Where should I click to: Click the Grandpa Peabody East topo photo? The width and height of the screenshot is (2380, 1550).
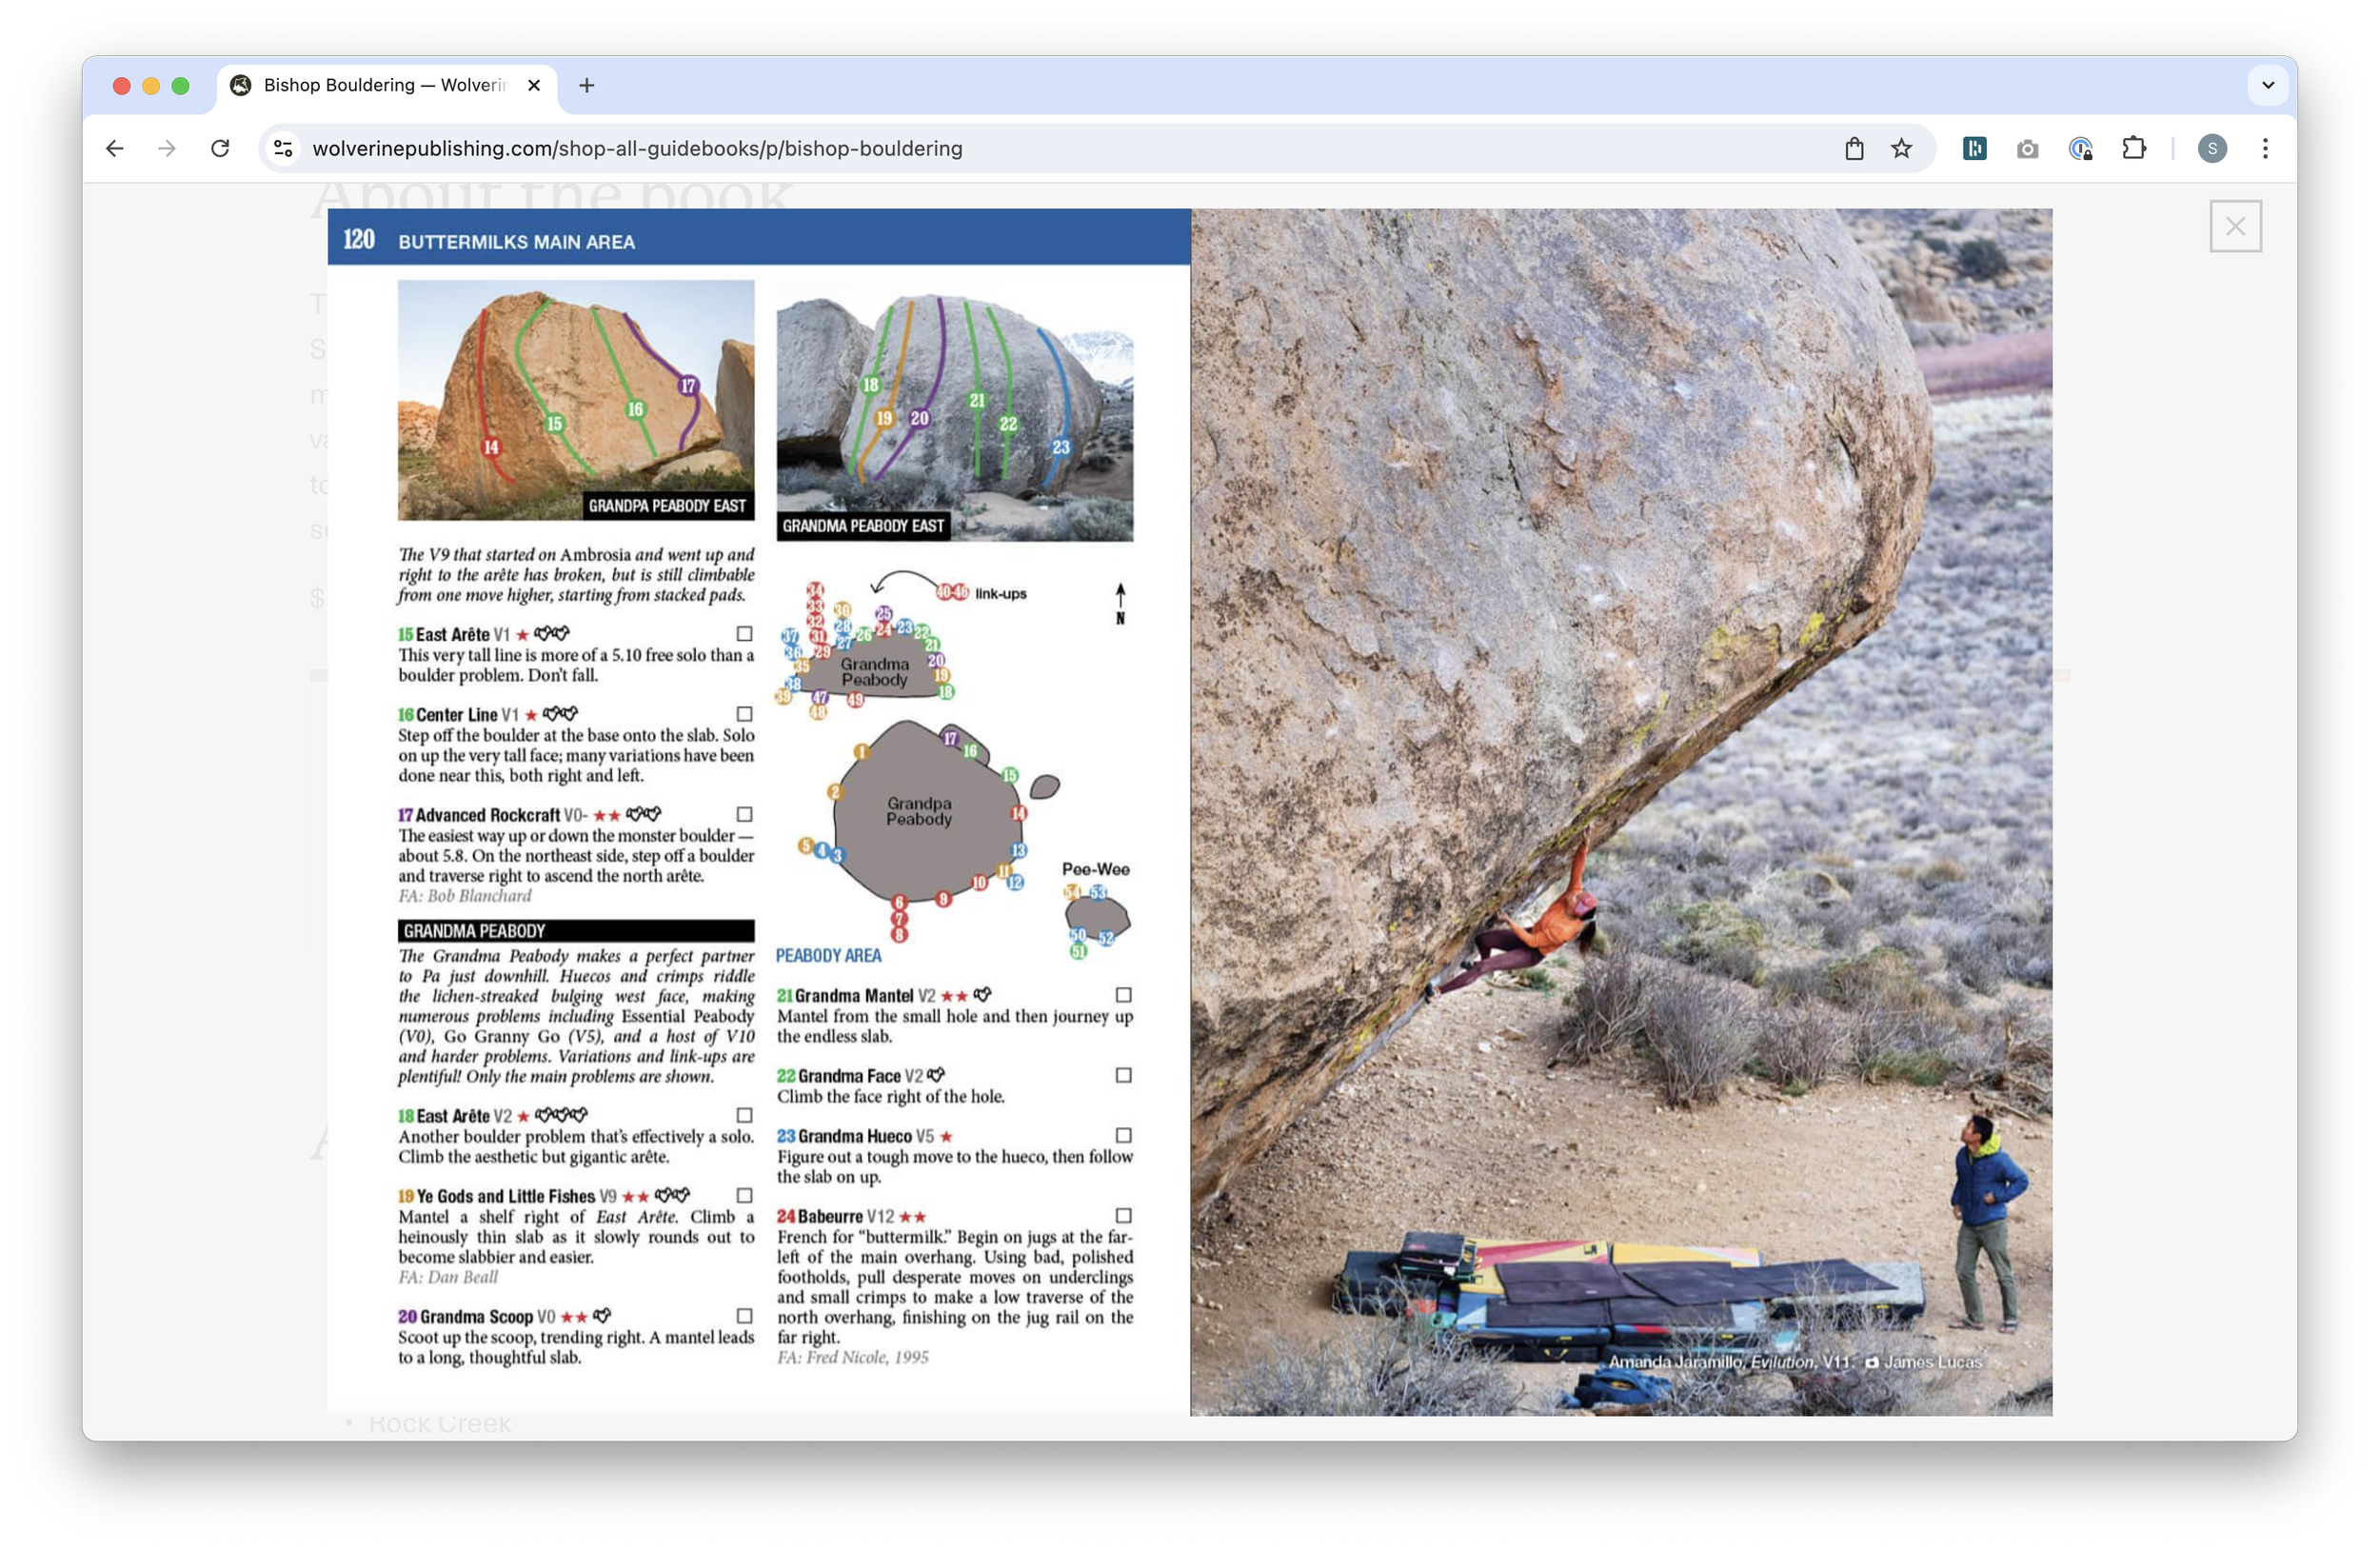(576, 400)
